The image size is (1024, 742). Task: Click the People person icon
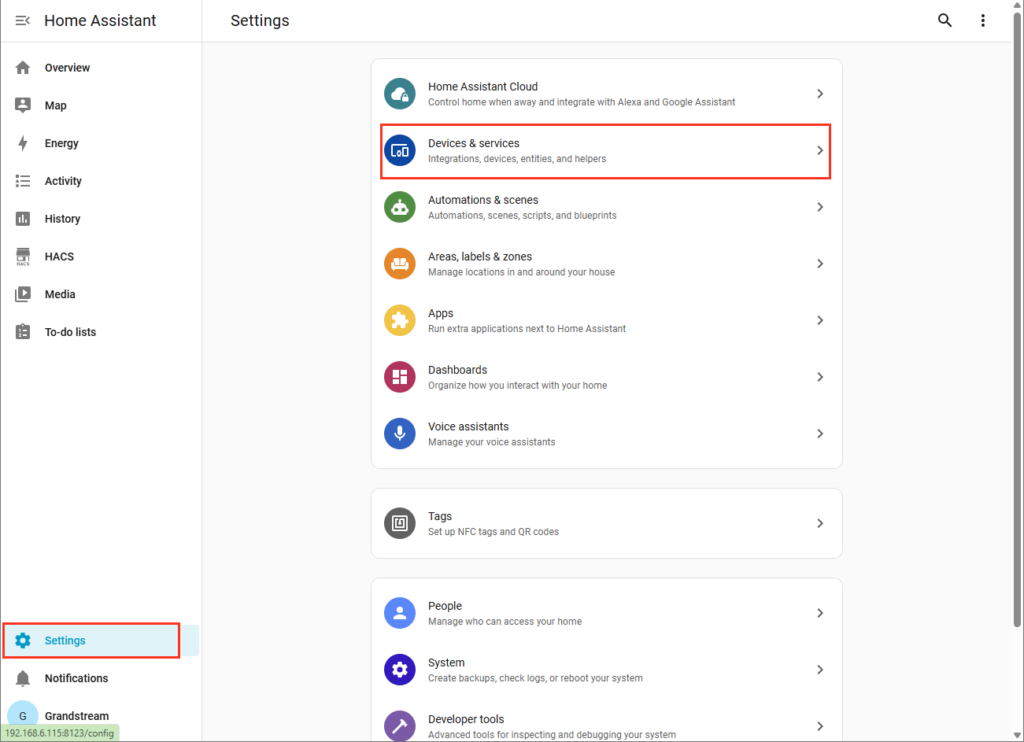[400, 613]
